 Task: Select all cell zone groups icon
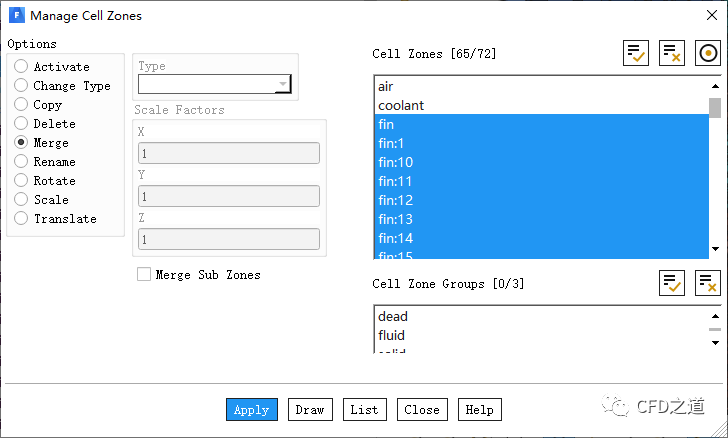coord(671,283)
